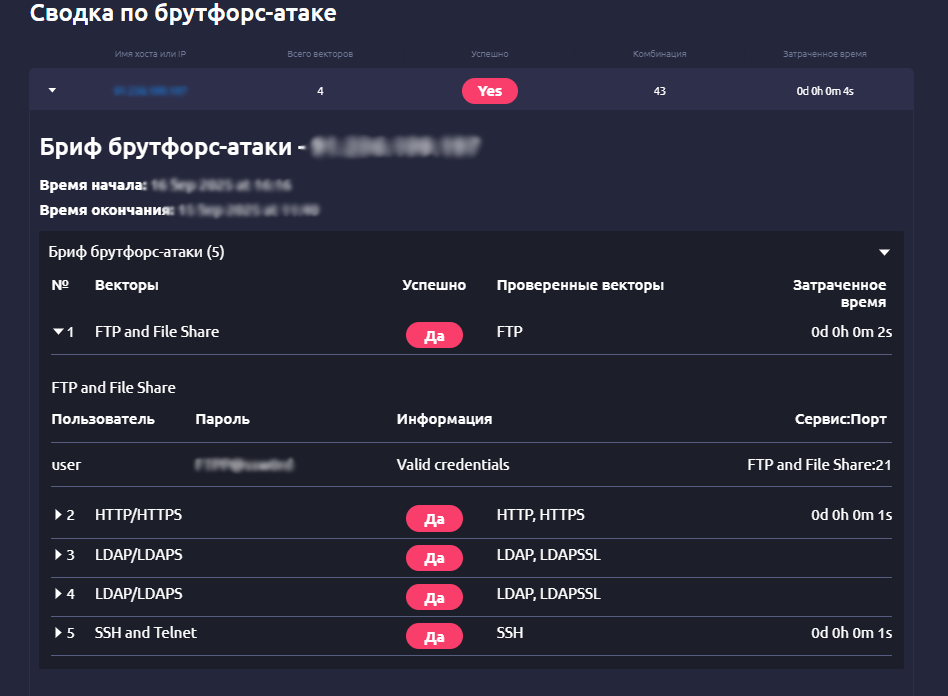This screenshot has width=948, height=696.
Task: Click the Пароль column header
Action: (x=222, y=419)
